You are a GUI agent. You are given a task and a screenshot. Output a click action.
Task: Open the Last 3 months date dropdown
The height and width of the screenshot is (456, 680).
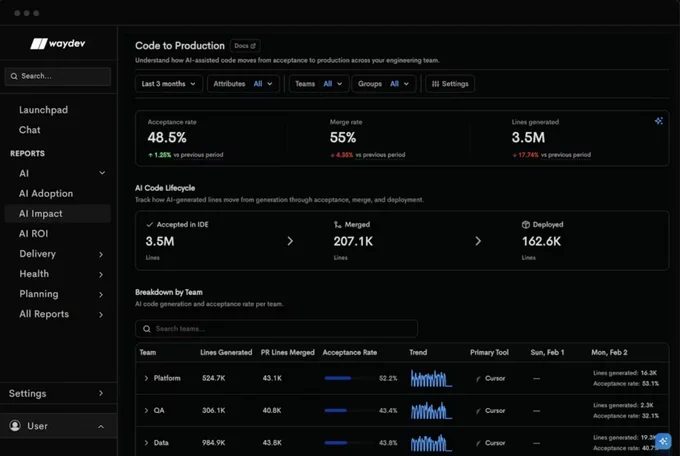pyautogui.click(x=169, y=84)
